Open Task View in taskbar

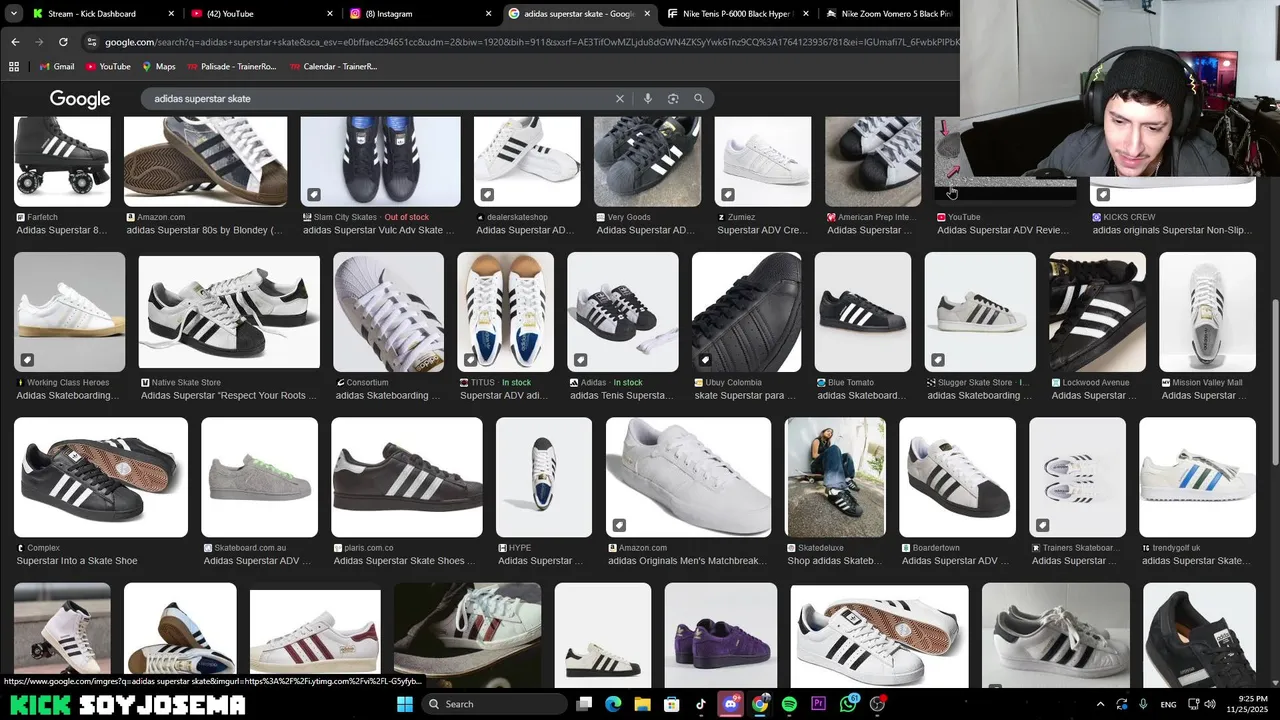(x=584, y=704)
